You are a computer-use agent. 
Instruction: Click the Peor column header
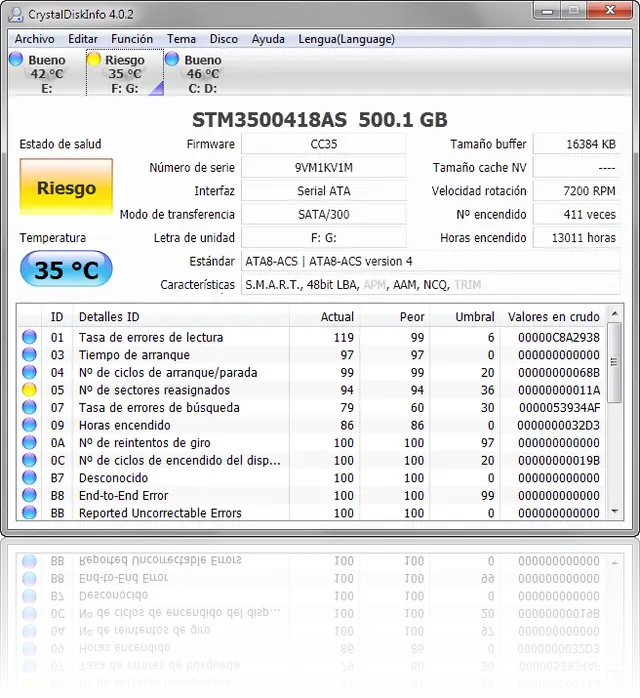[395, 317]
